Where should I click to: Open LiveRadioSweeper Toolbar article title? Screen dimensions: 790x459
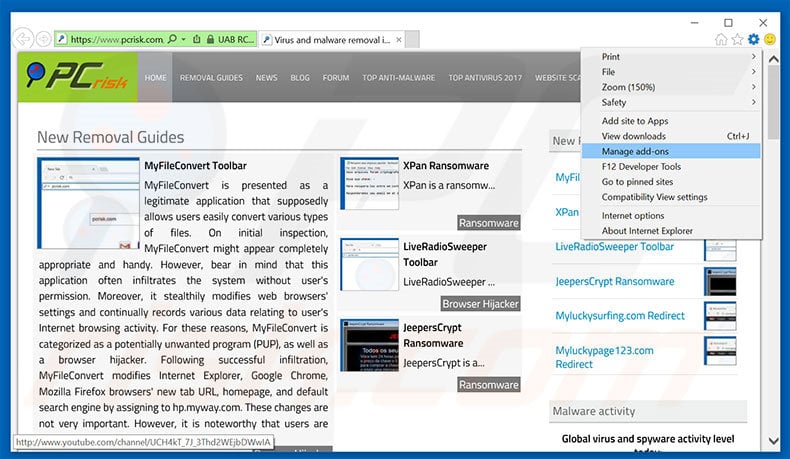445,254
